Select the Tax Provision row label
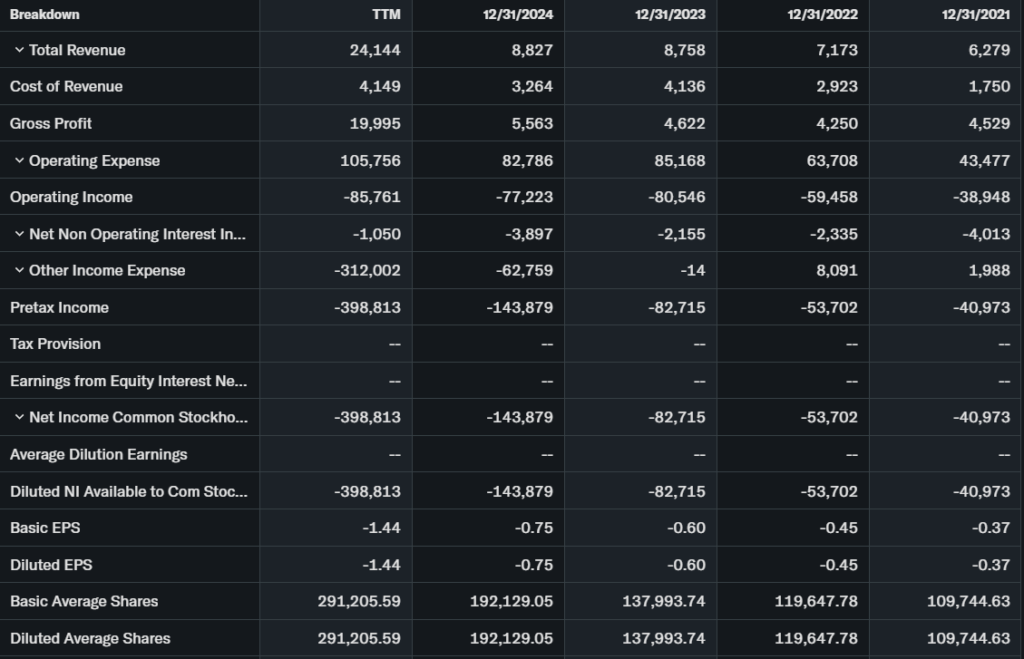 pyautogui.click(x=55, y=344)
